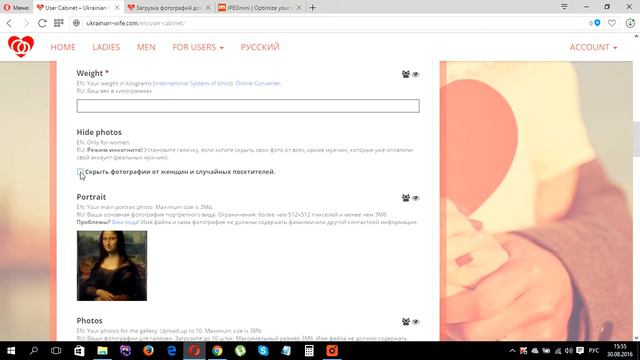Image resolution: width=640 pixels, height=360 pixels.
Task: Toggle the Weight field eye icon
Action: [416, 74]
